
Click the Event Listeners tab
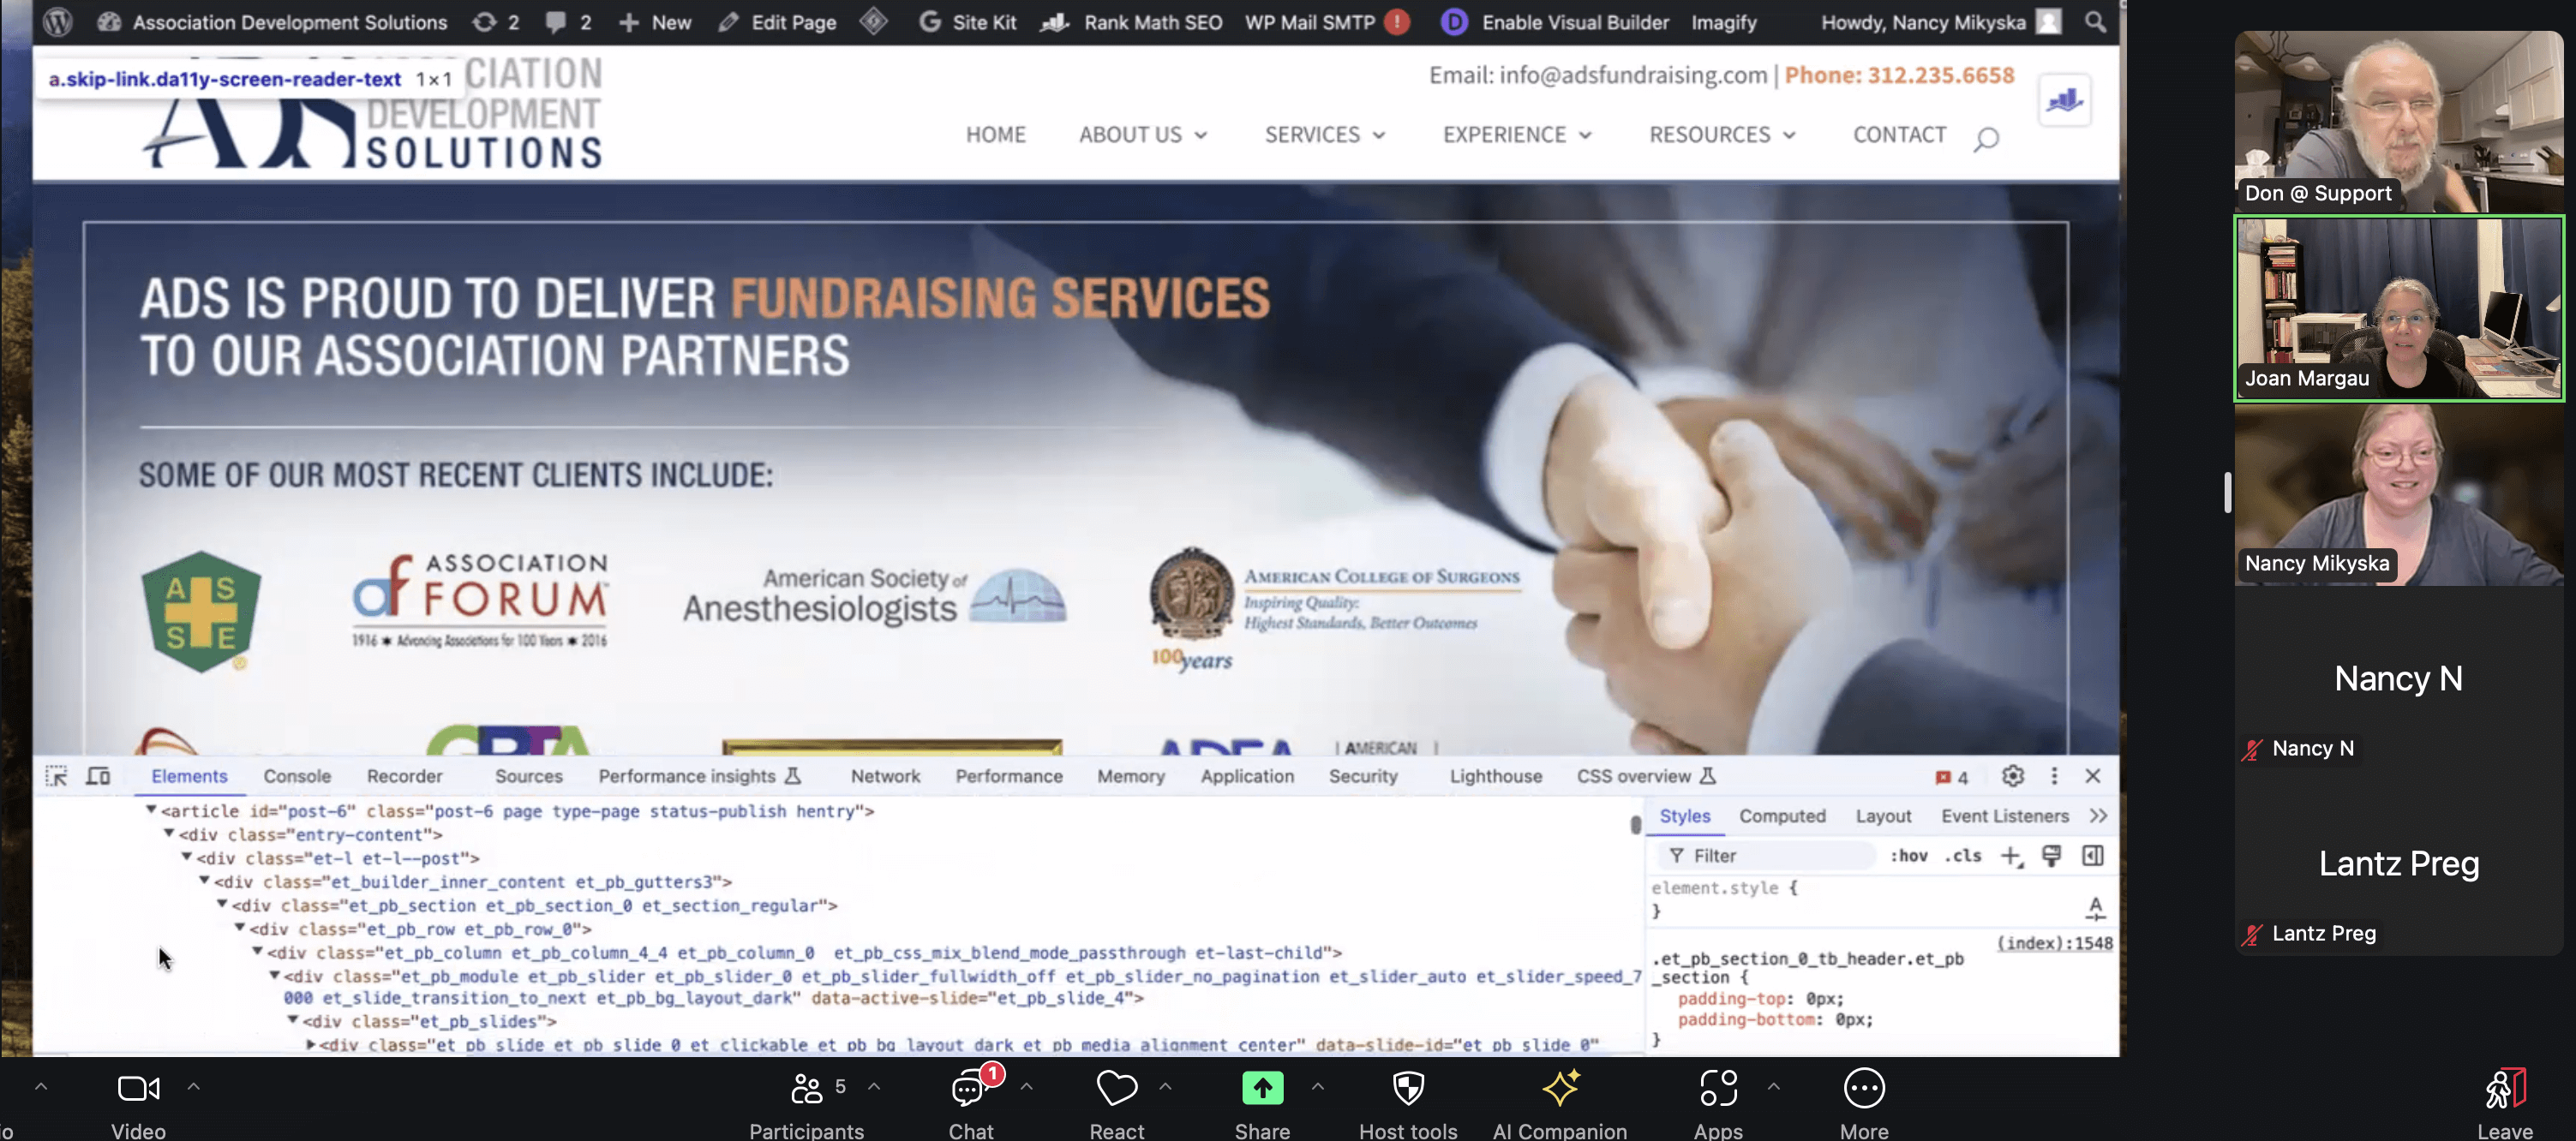point(2004,816)
